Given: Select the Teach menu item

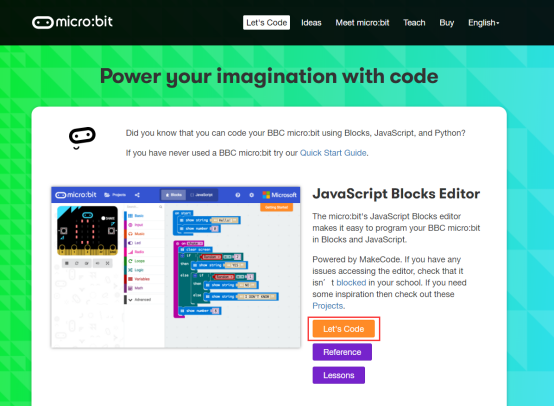Looking at the screenshot, I should click(x=414, y=23).
